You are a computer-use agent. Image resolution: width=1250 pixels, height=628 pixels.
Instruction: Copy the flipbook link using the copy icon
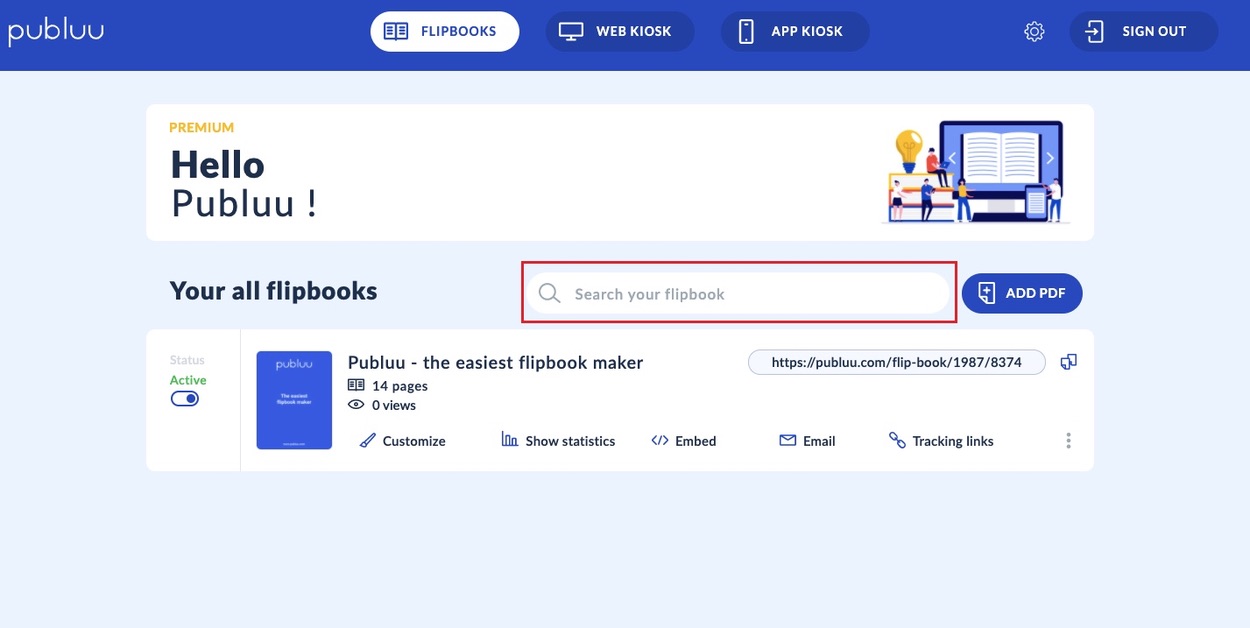[1068, 361]
